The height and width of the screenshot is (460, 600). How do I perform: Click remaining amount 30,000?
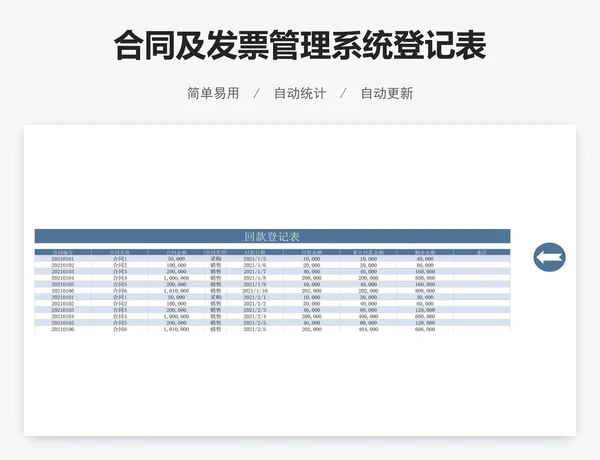tap(425, 297)
